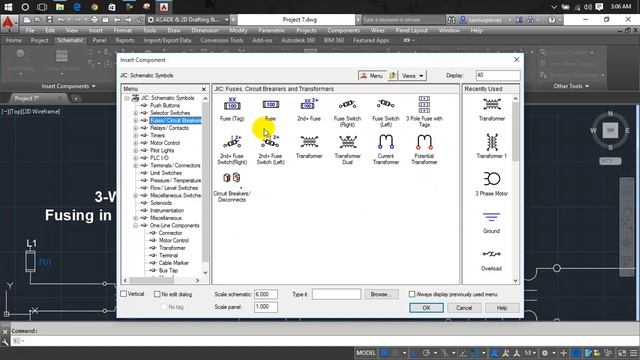Click the Browse button

pos(381,294)
